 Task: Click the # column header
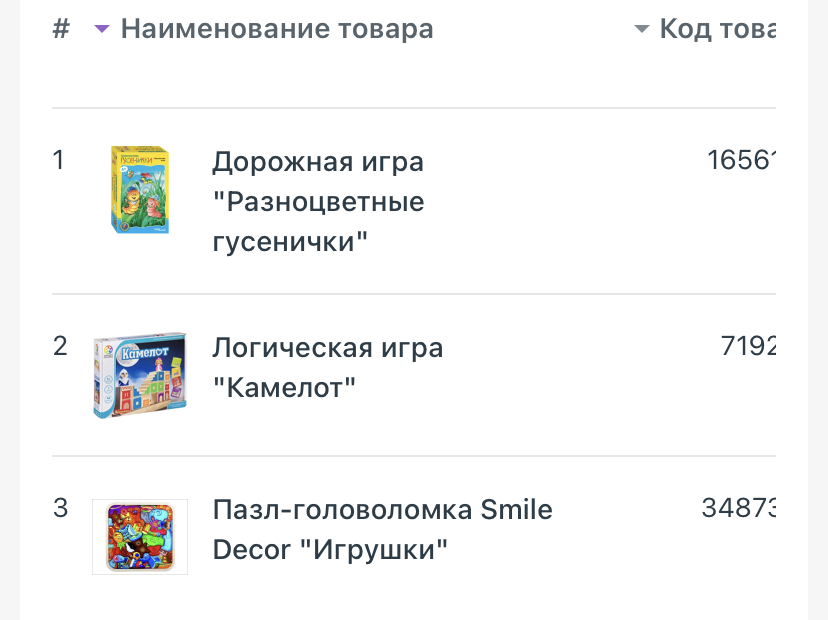pyautogui.click(x=61, y=29)
